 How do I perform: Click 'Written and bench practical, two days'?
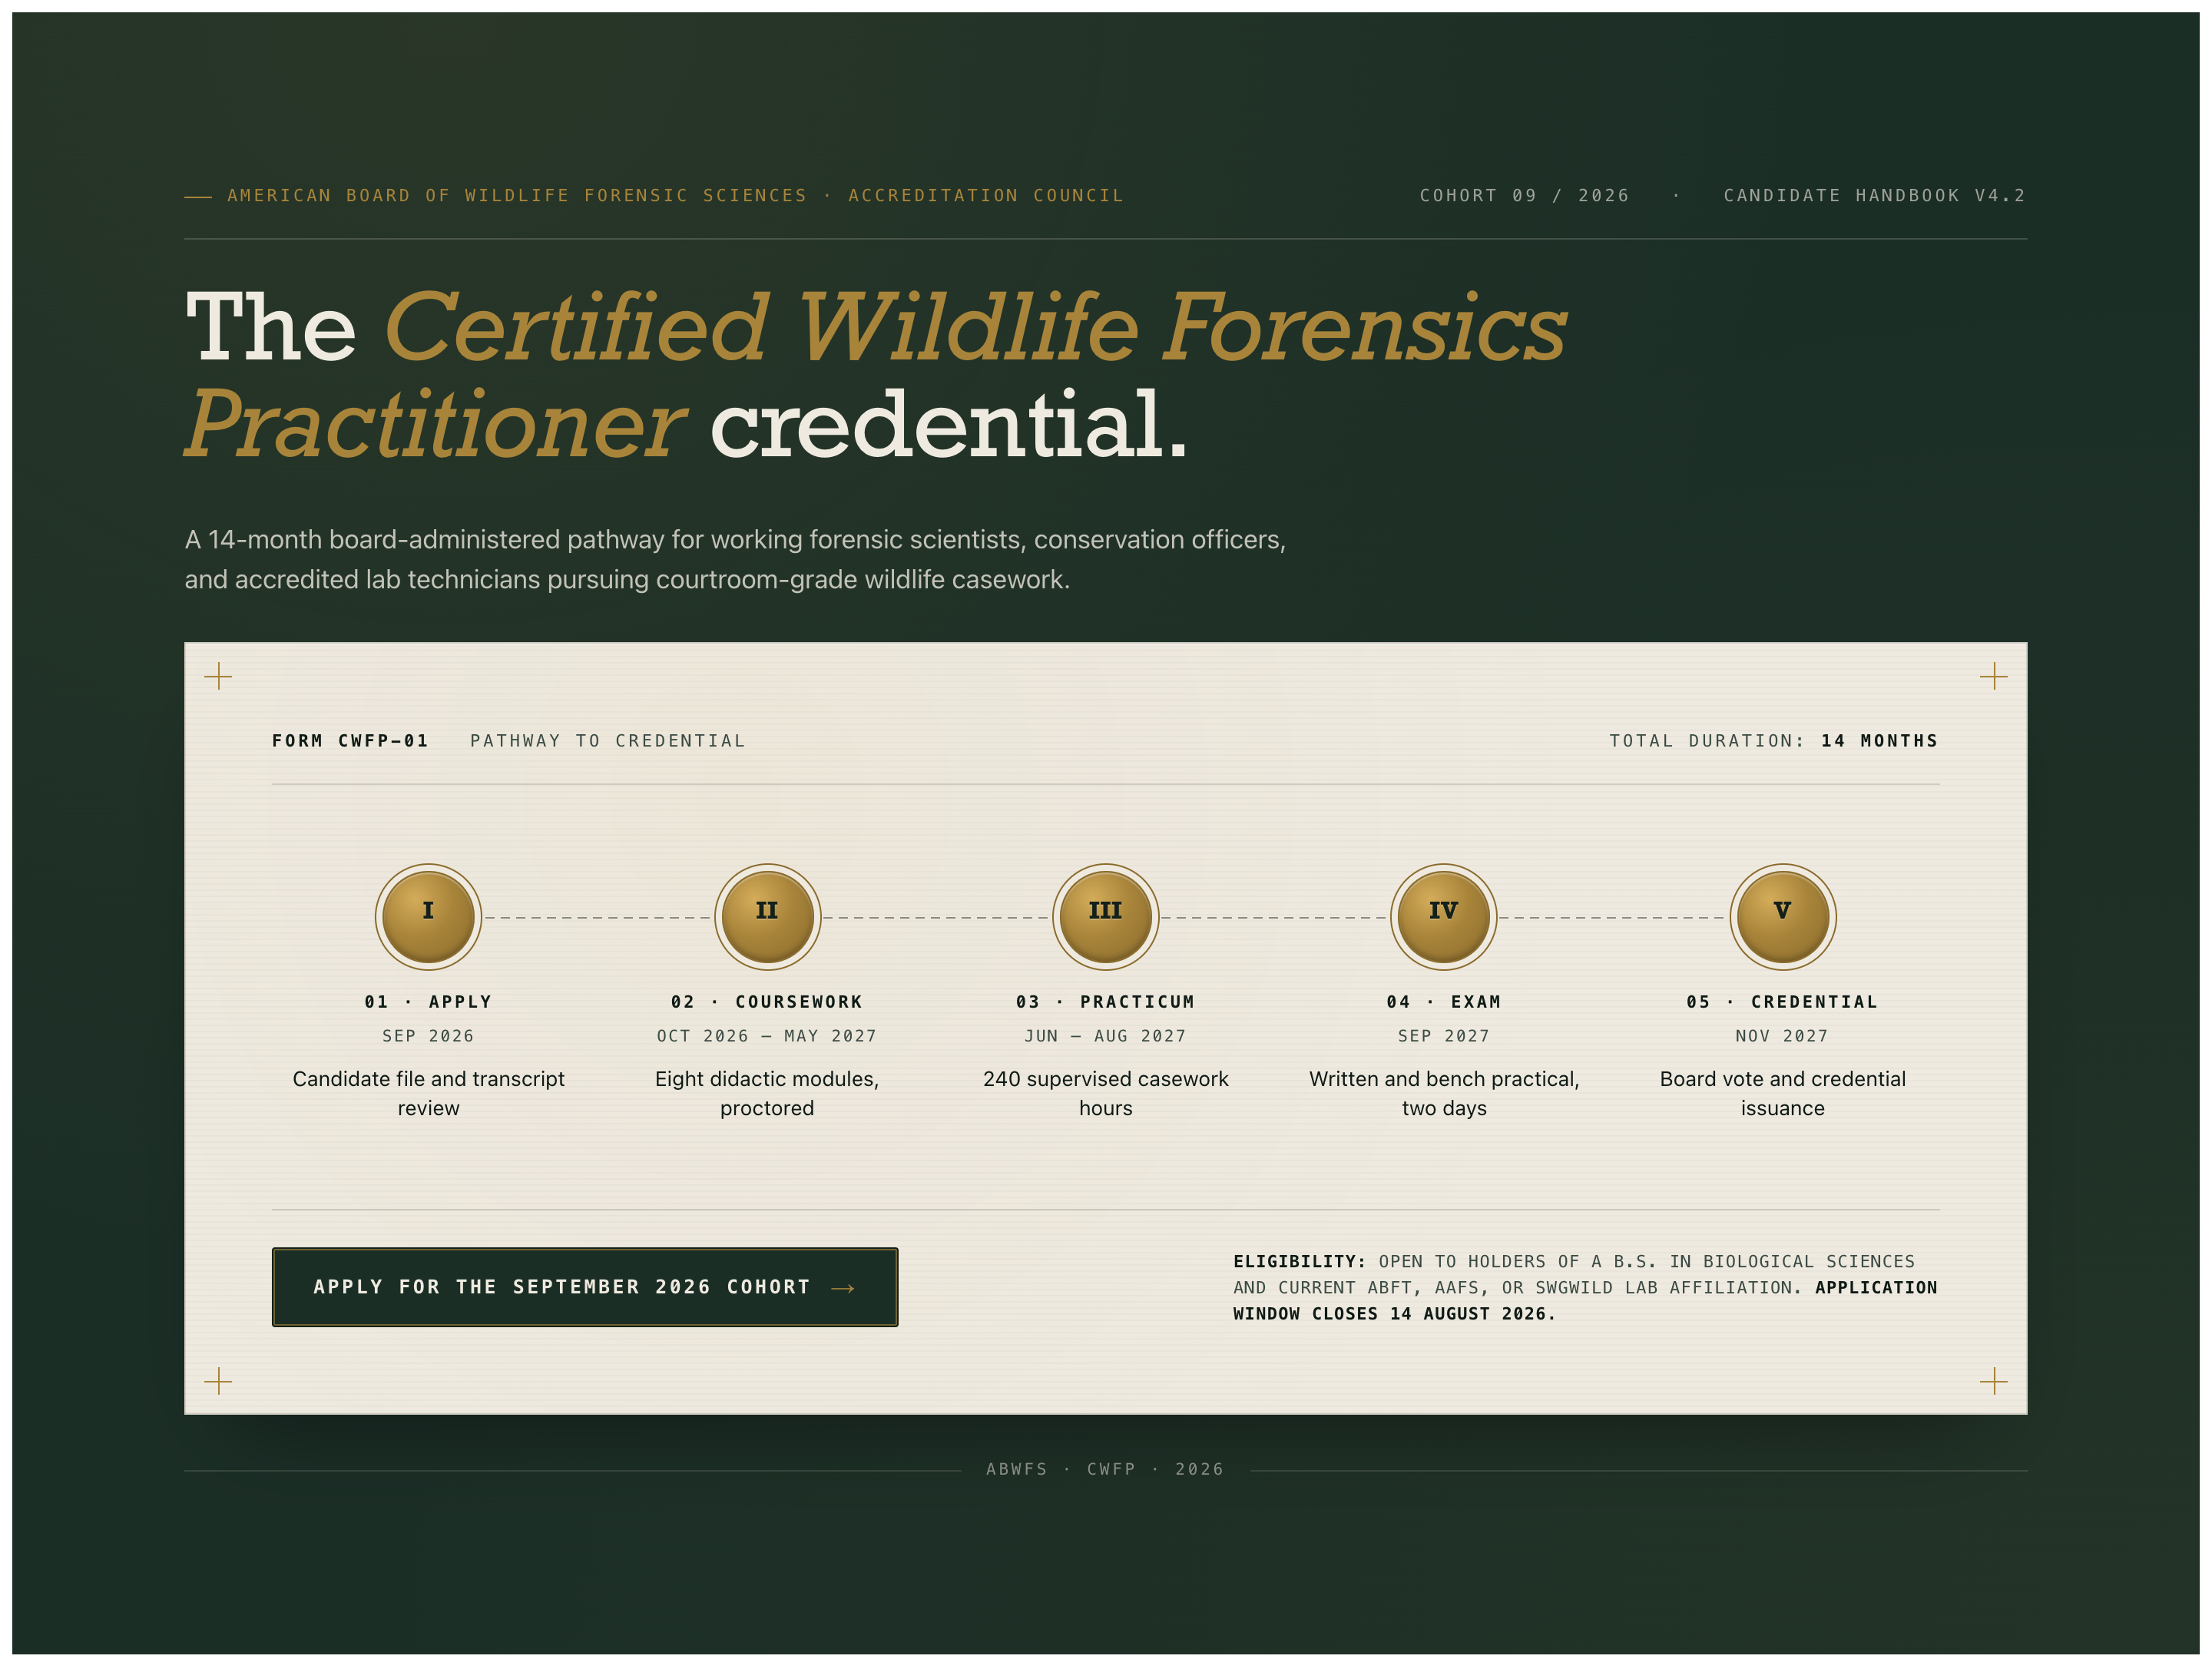click(1443, 1093)
